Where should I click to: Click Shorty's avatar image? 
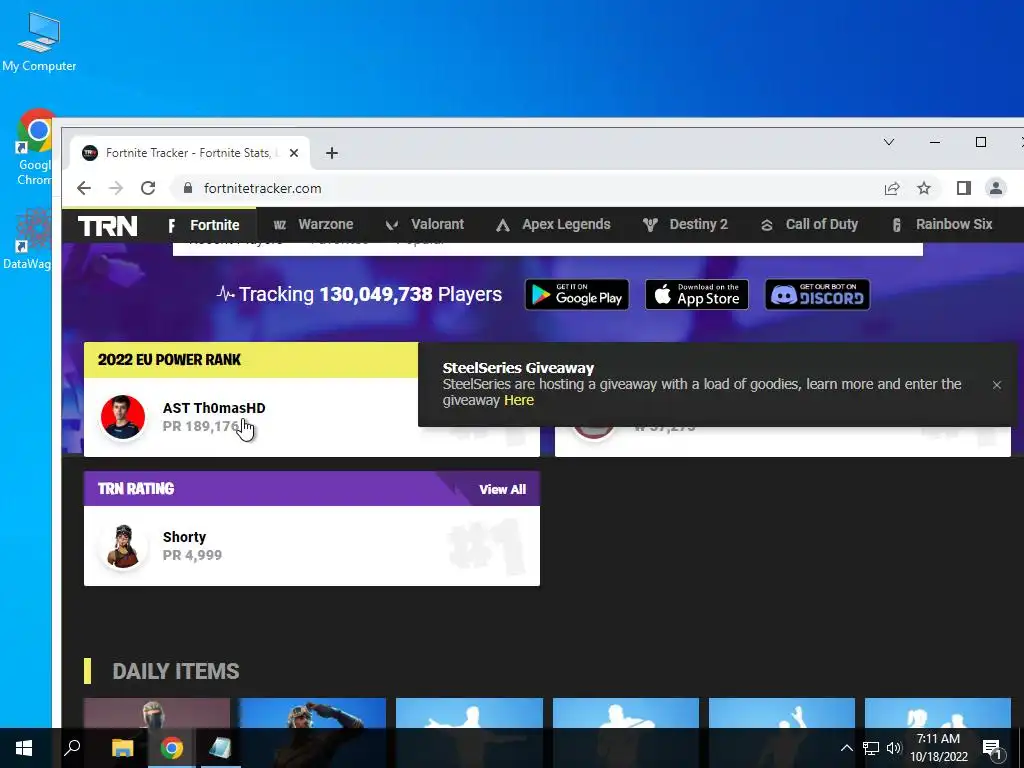coord(123,546)
